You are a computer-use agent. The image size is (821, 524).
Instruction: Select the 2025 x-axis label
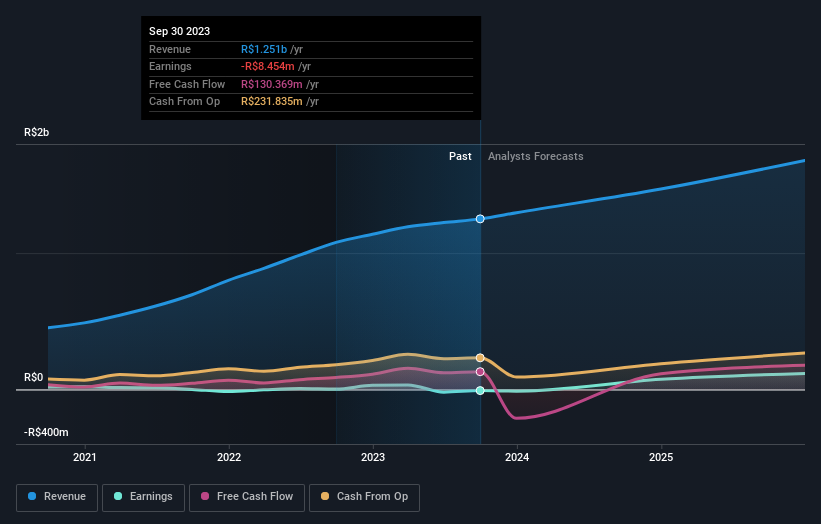661,458
